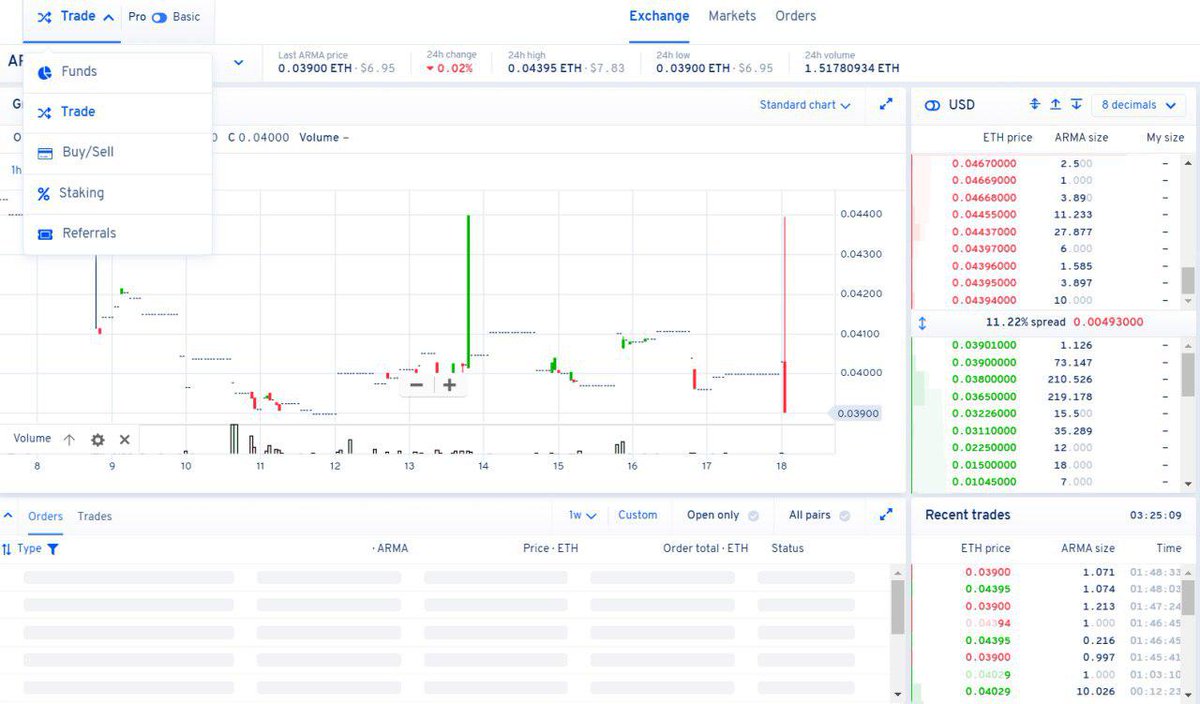This screenshot has width=1200, height=704.
Task: Zoom in the chart with plus
Action: [450, 384]
